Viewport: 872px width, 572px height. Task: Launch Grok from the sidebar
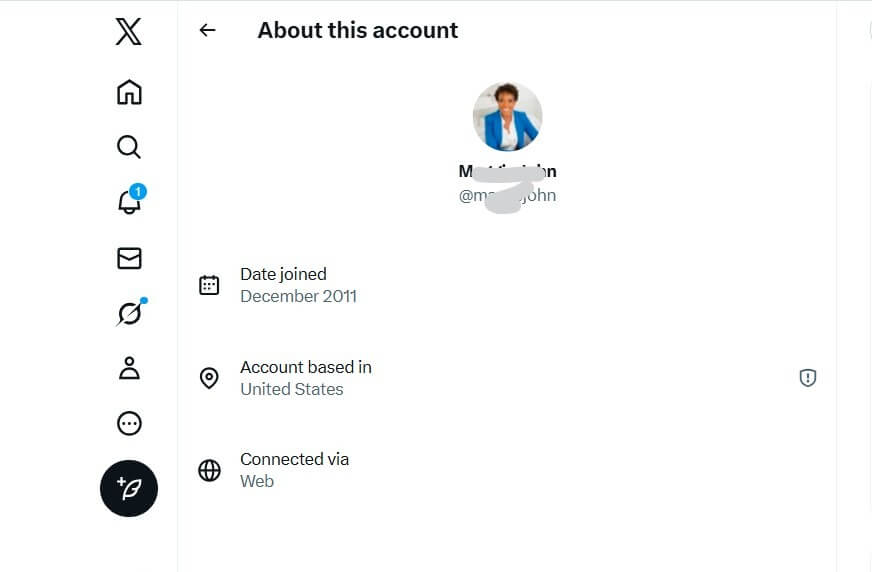(x=129, y=314)
